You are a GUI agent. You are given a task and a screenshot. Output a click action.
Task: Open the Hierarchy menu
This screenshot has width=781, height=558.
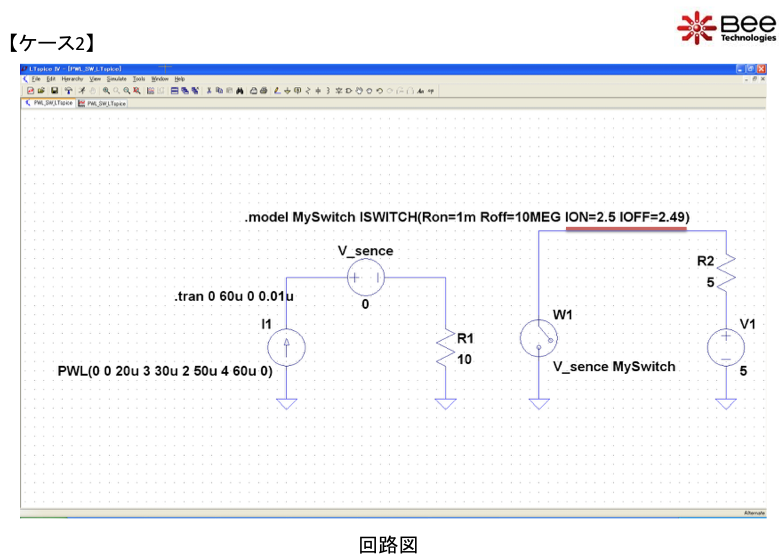point(71,78)
